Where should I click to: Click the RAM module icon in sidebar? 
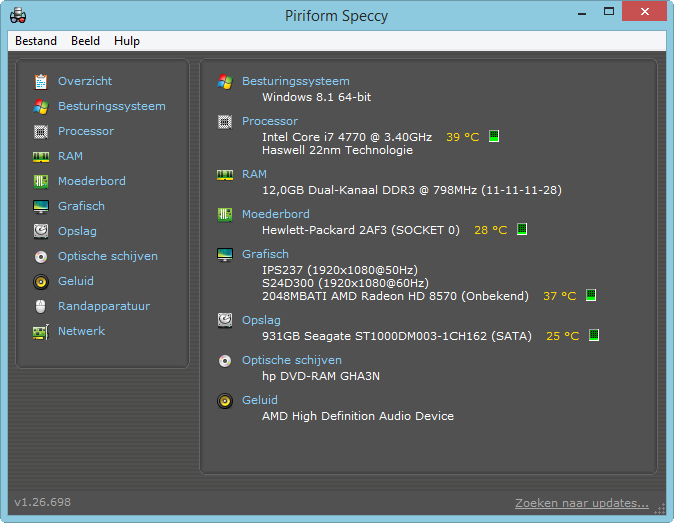[41, 156]
